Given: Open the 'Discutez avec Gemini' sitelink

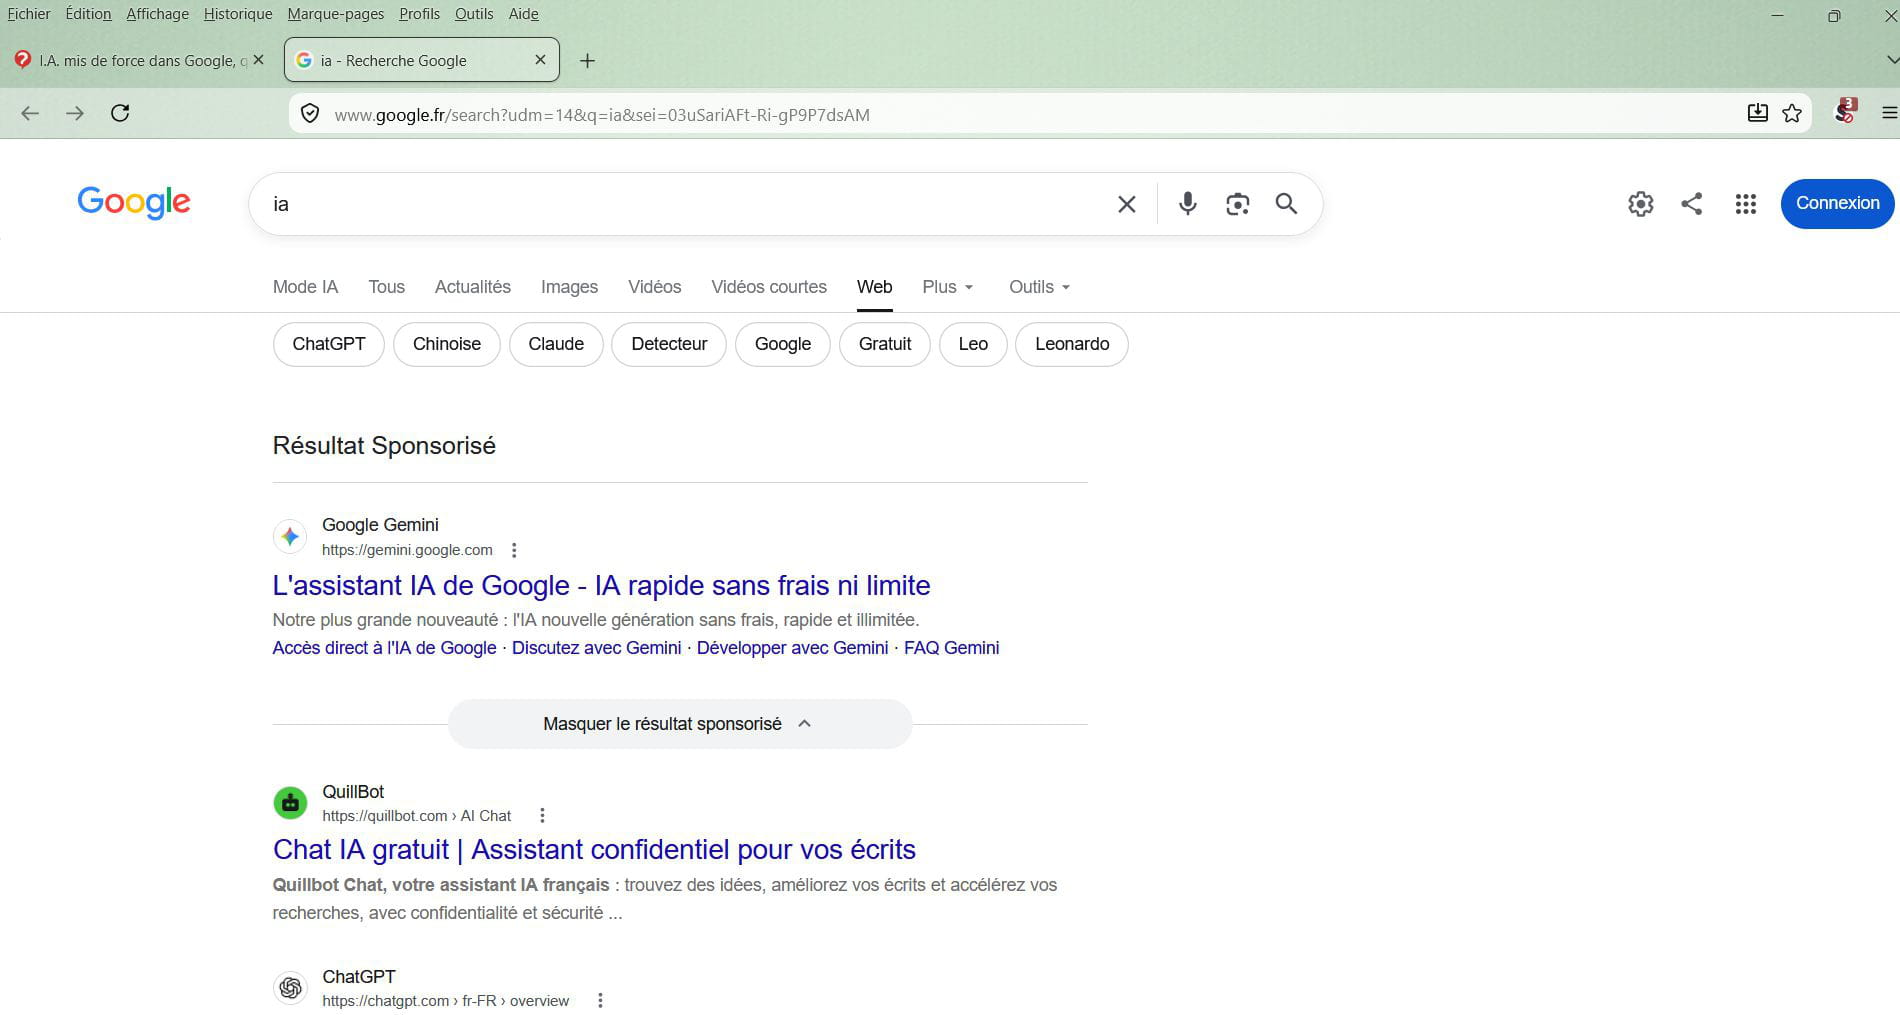Looking at the screenshot, I should (596, 648).
